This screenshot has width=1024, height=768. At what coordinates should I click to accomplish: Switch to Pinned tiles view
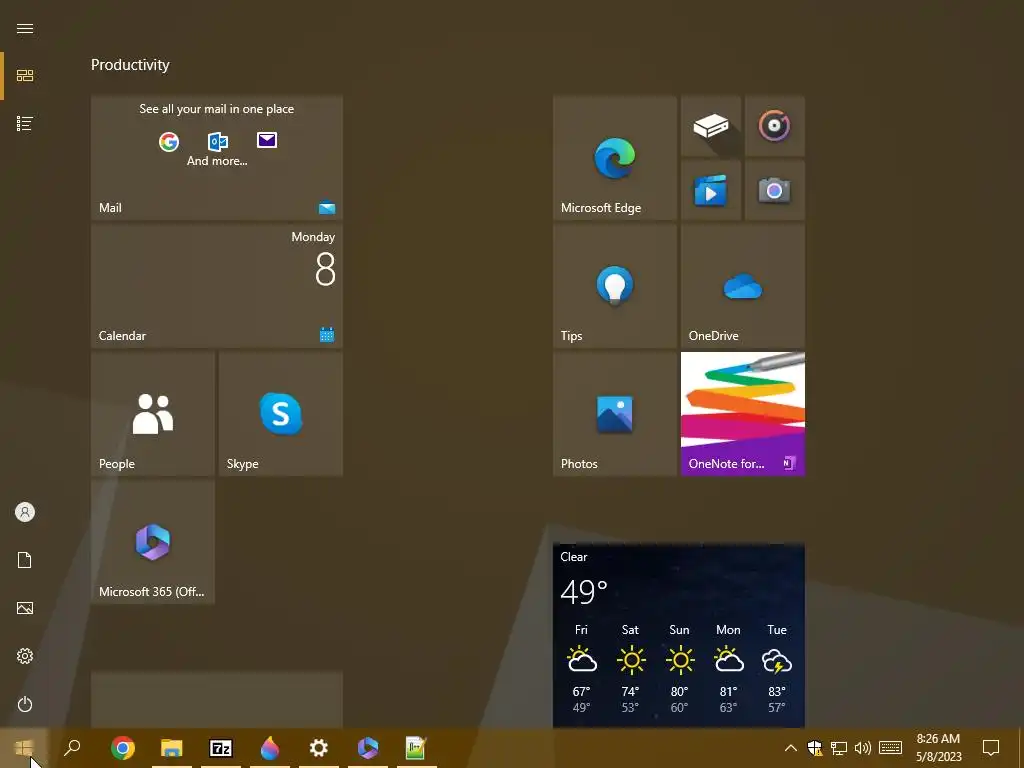tap(25, 76)
